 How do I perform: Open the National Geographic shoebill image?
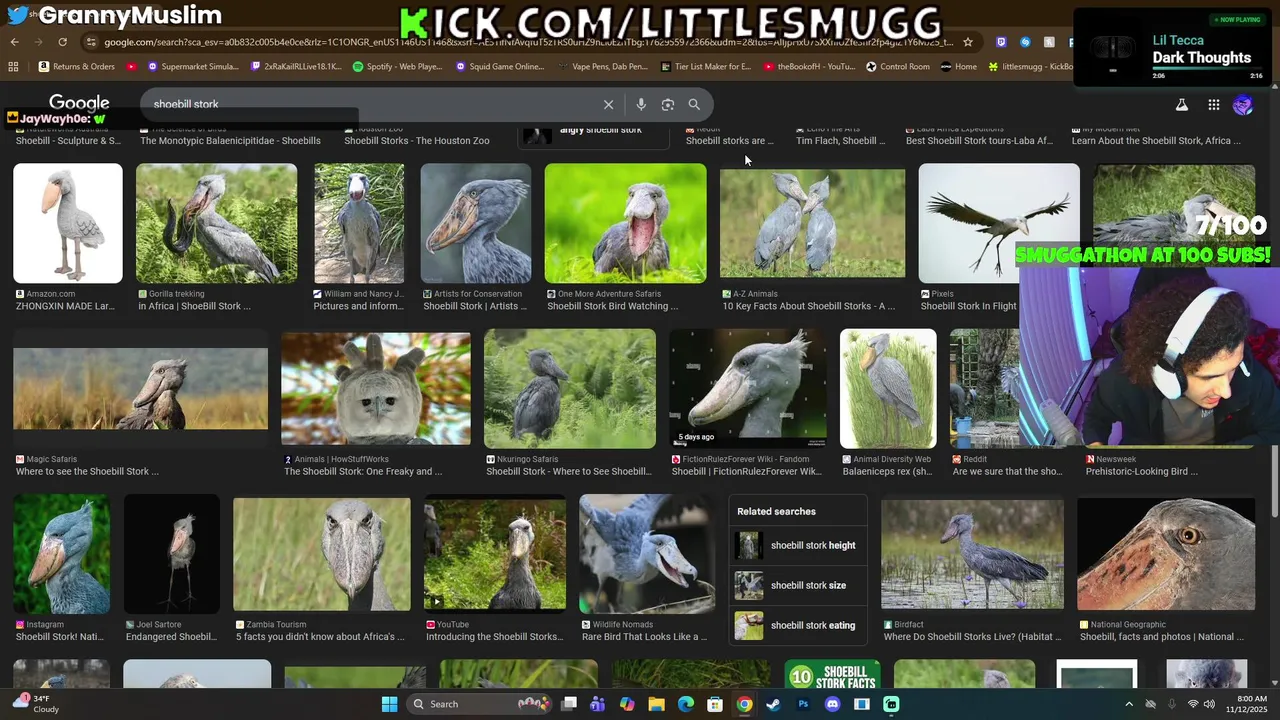tap(1166, 553)
